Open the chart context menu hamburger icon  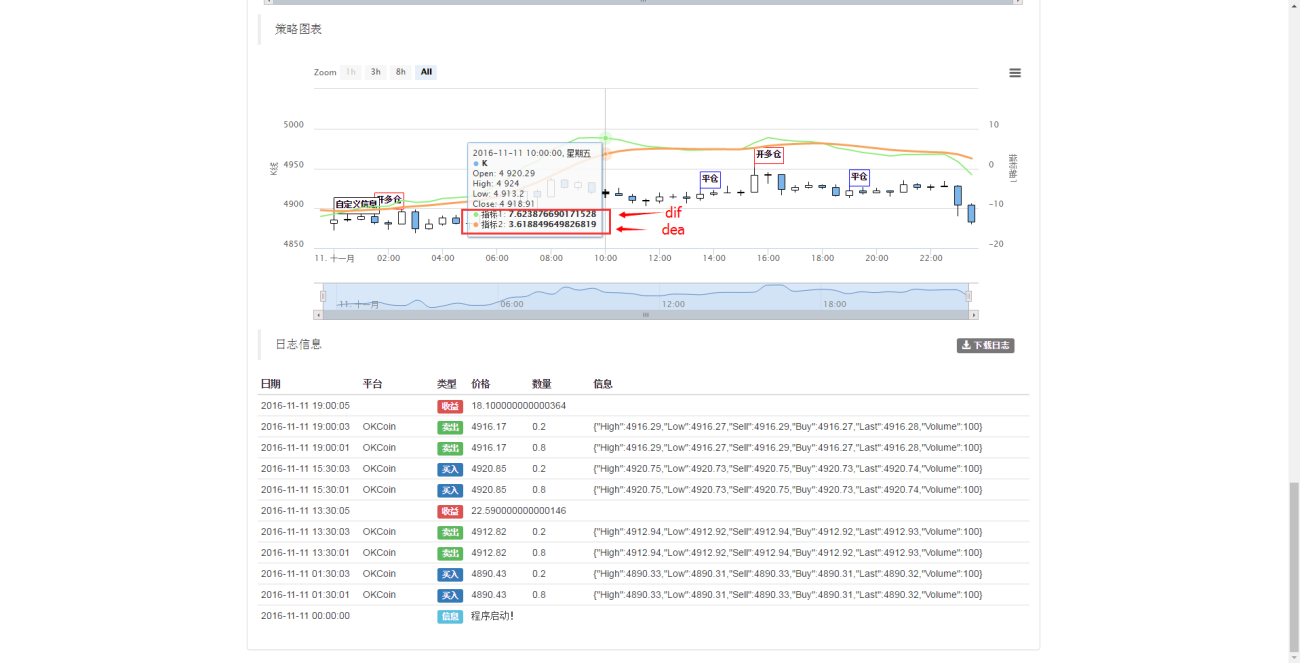pos(1015,73)
